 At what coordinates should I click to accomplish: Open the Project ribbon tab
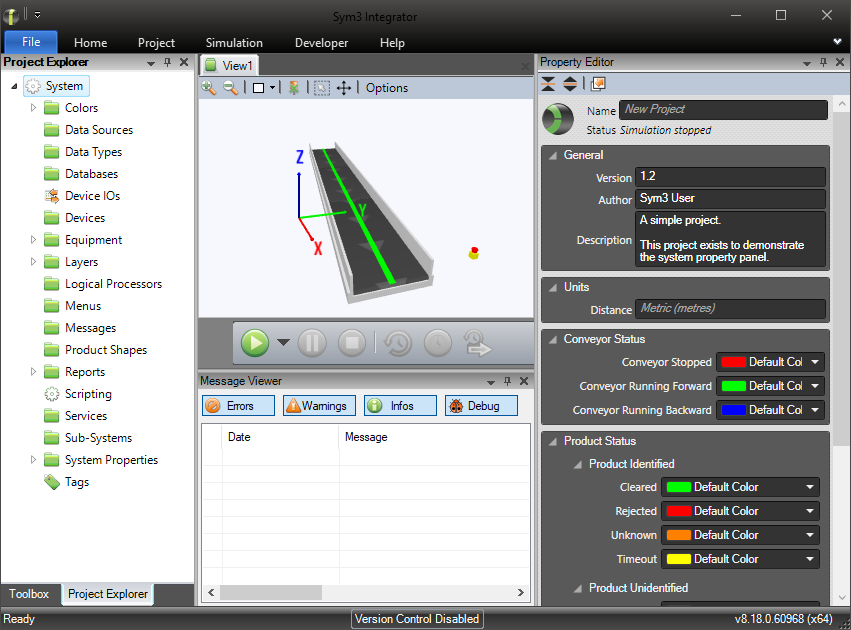(x=156, y=43)
